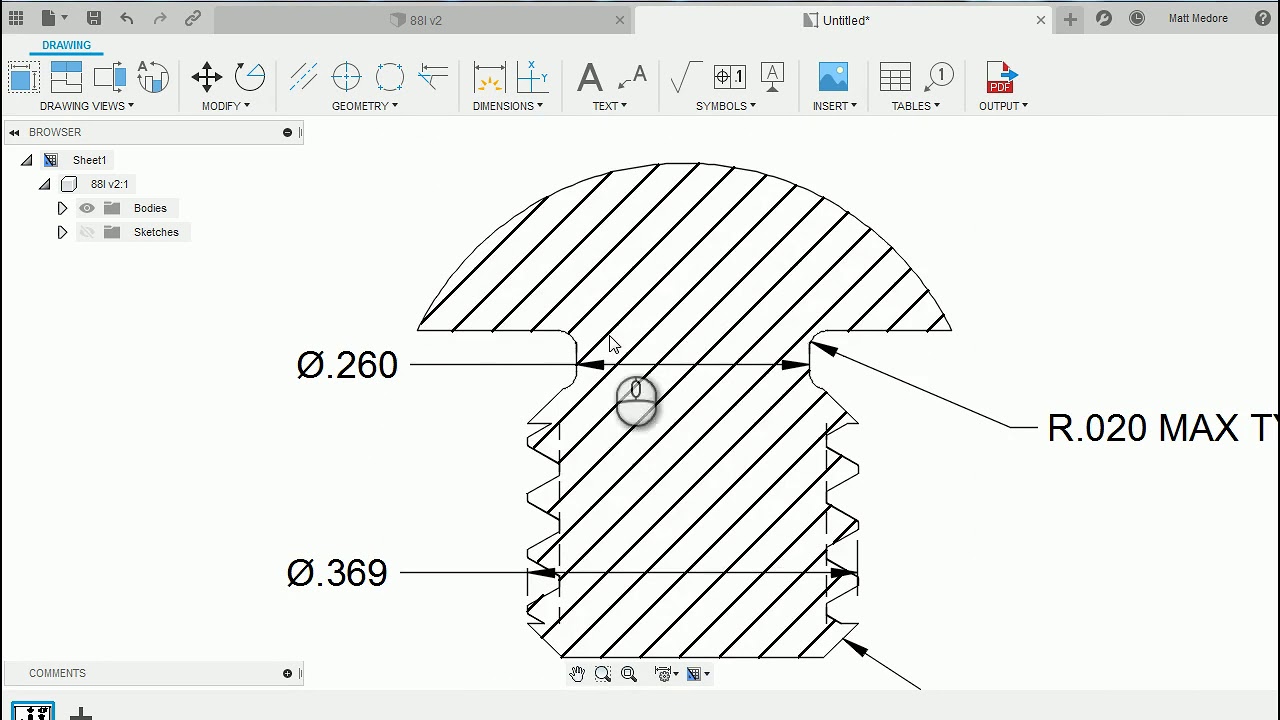Expand the Bodies folder
1280x720 pixels.
62,208
